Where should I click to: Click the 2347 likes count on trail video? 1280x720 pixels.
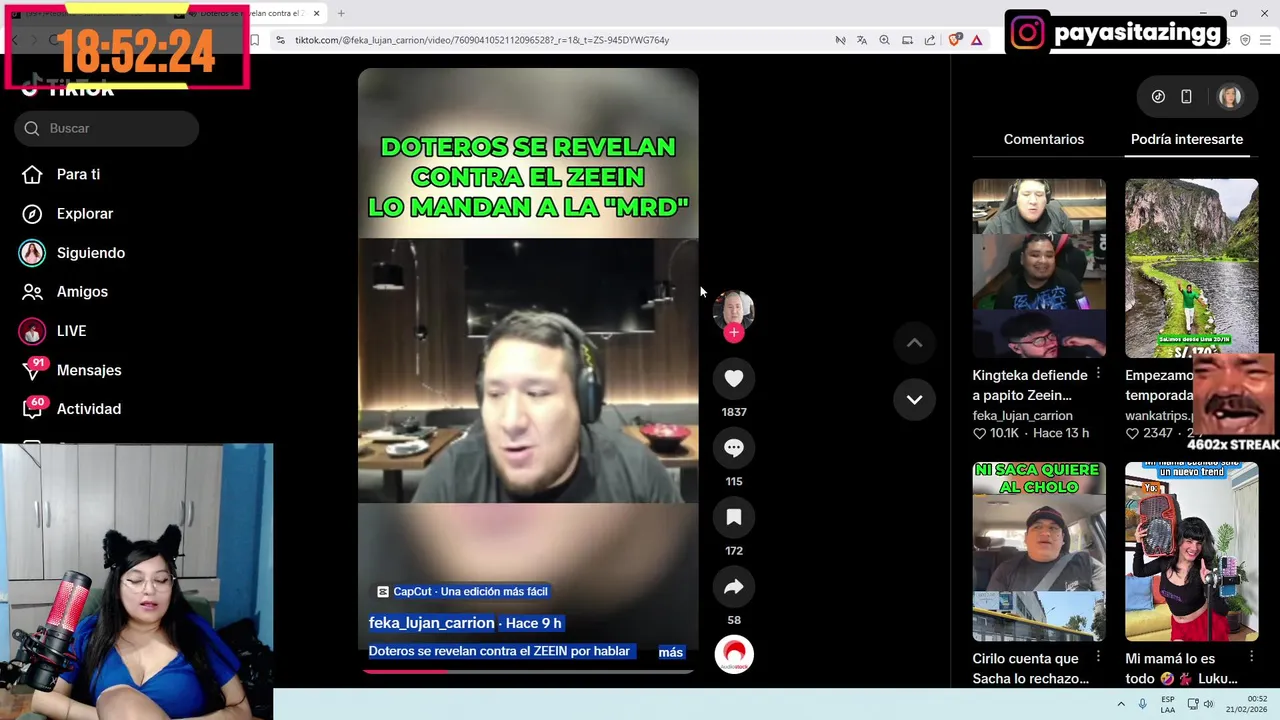pos(1149,433)
